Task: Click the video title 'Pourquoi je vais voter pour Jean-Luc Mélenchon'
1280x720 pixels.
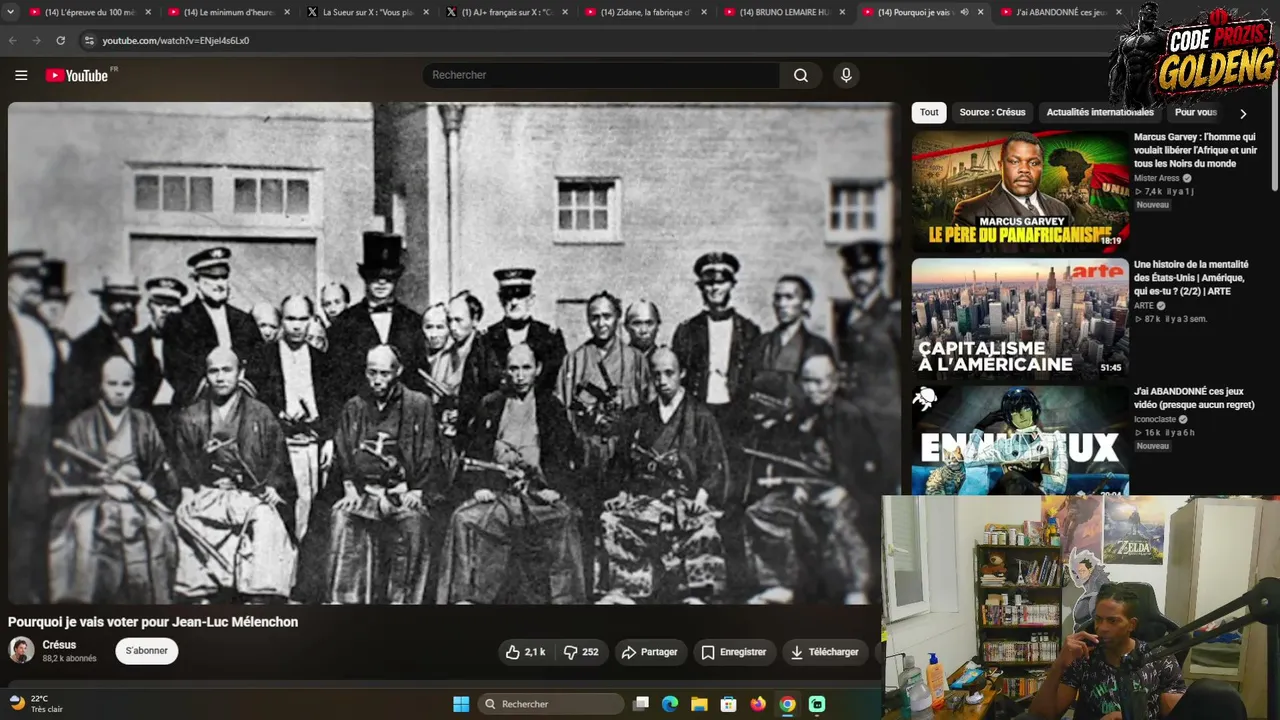Action: pos(153,622)
